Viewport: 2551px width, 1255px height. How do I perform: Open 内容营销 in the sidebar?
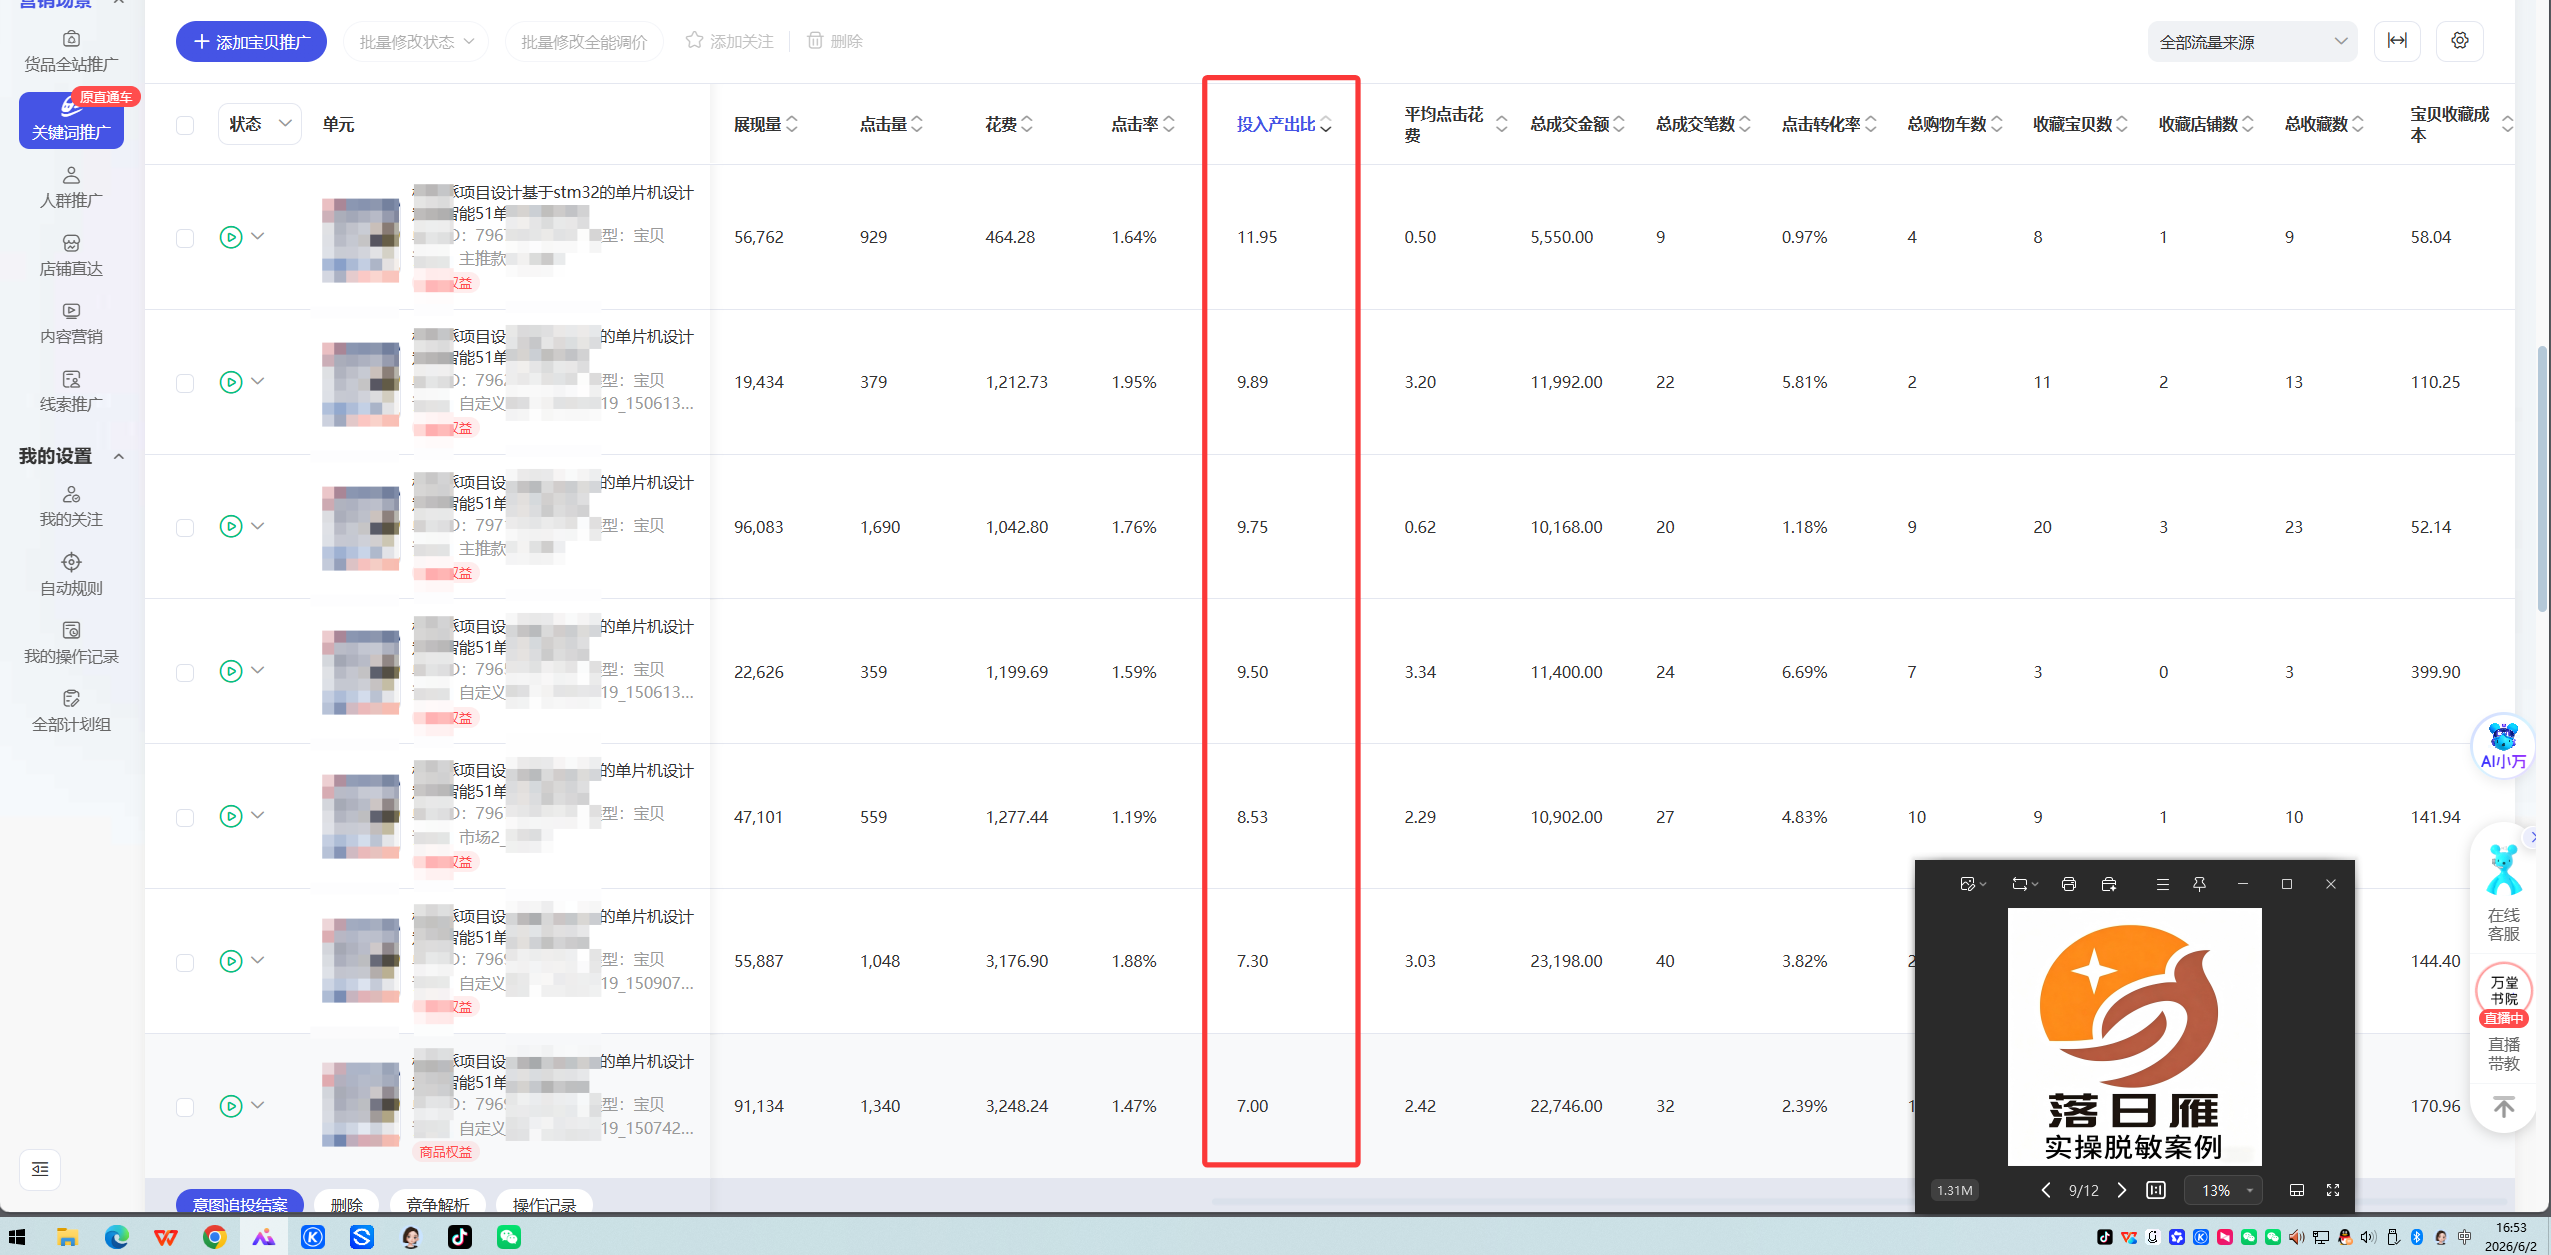pyautogui.click(x=71, y=324)
